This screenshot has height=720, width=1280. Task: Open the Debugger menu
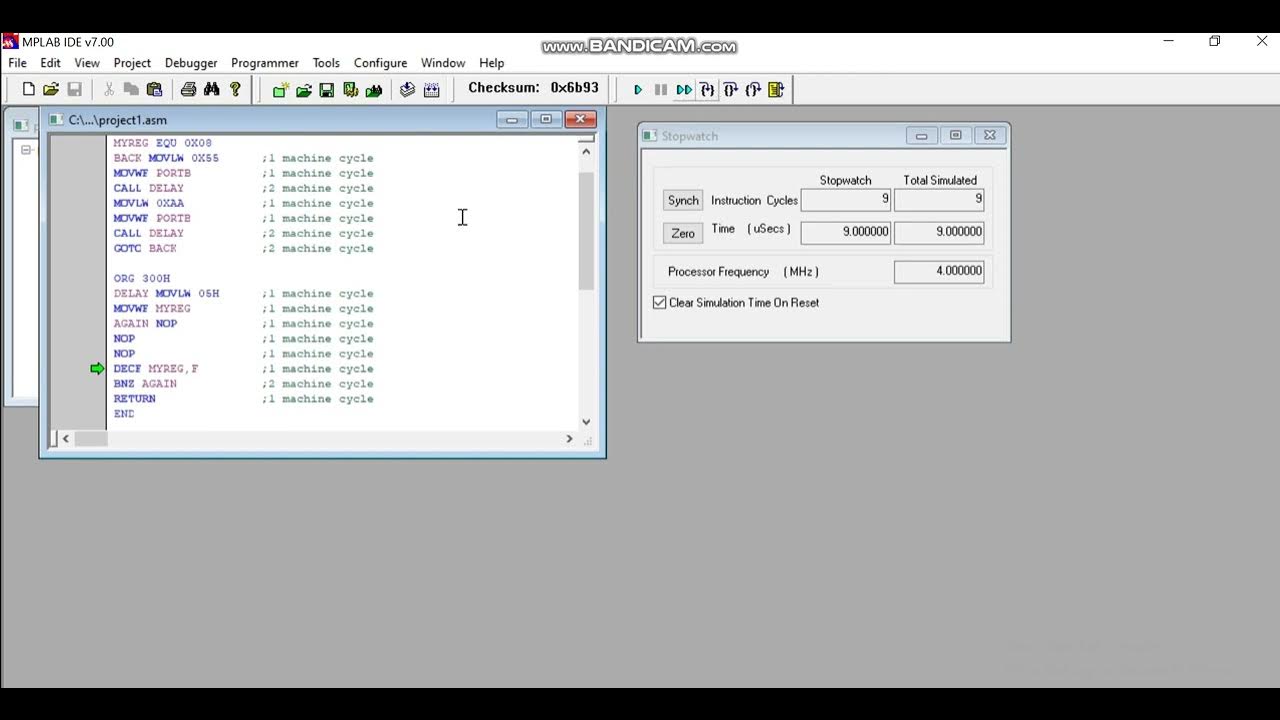[191, 62]
